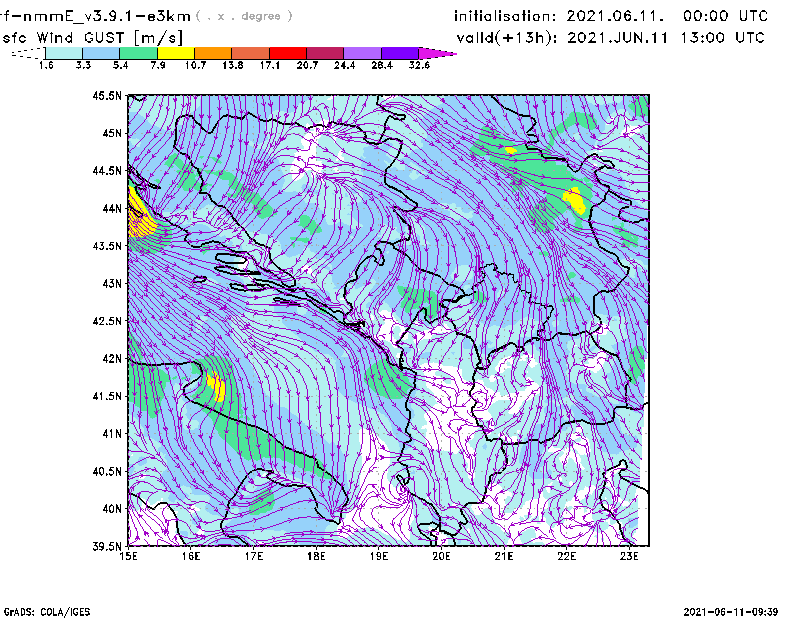The height and width of the screenshot is (618, 800).
Task: Click the 16E longitude label
Action: point(191,556)
